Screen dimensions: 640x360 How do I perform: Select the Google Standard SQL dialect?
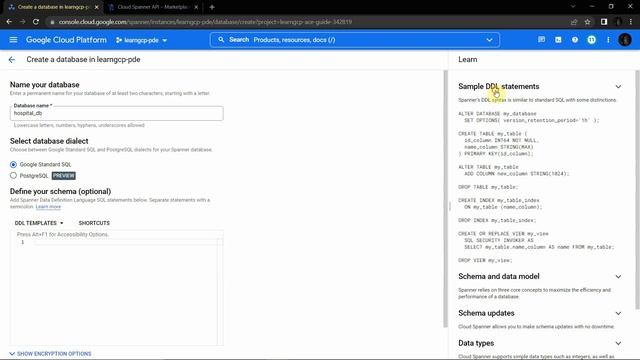(x=13, y=164)
